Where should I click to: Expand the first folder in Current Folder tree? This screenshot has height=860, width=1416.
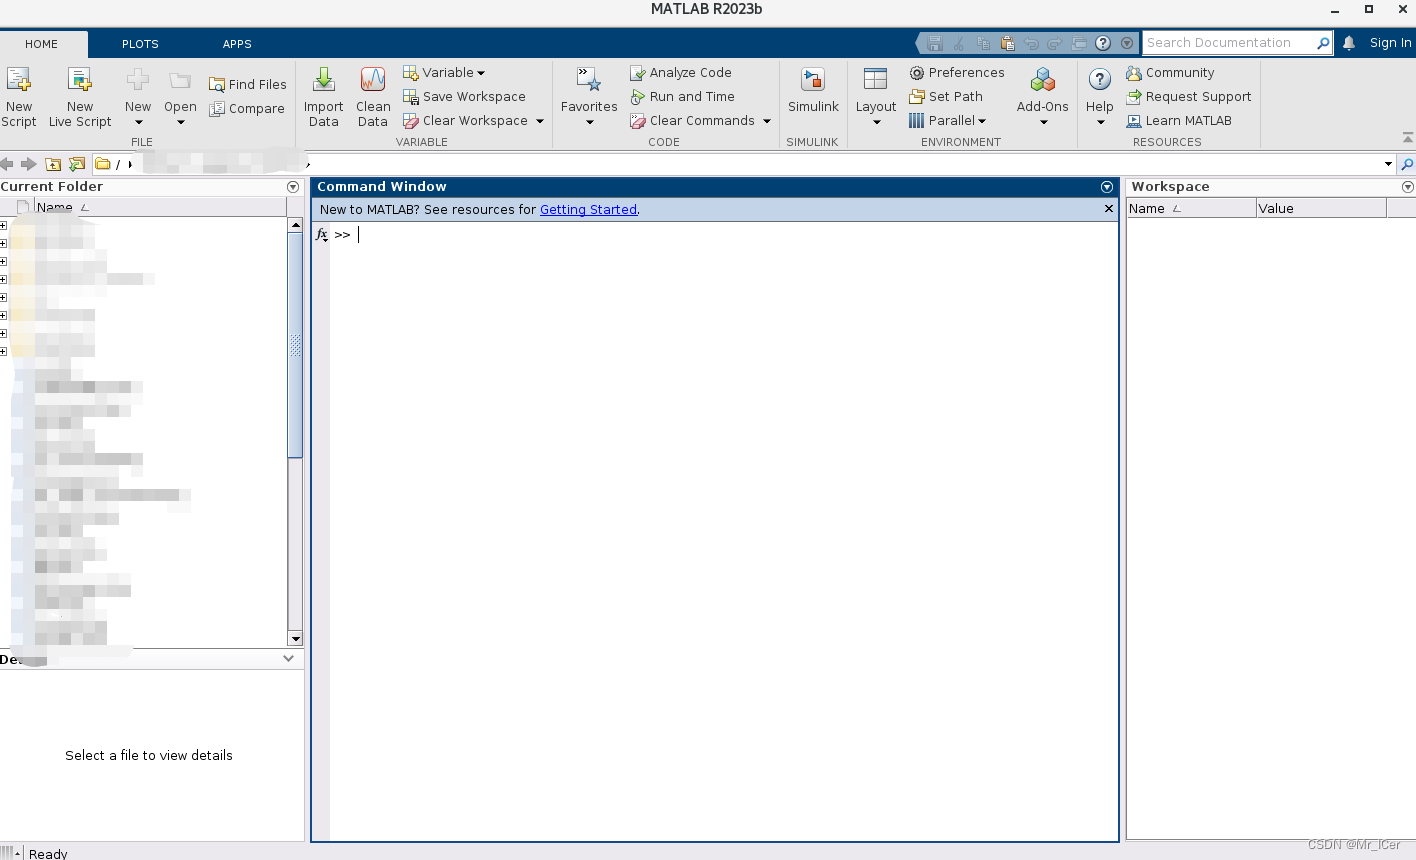pos(3,226)
